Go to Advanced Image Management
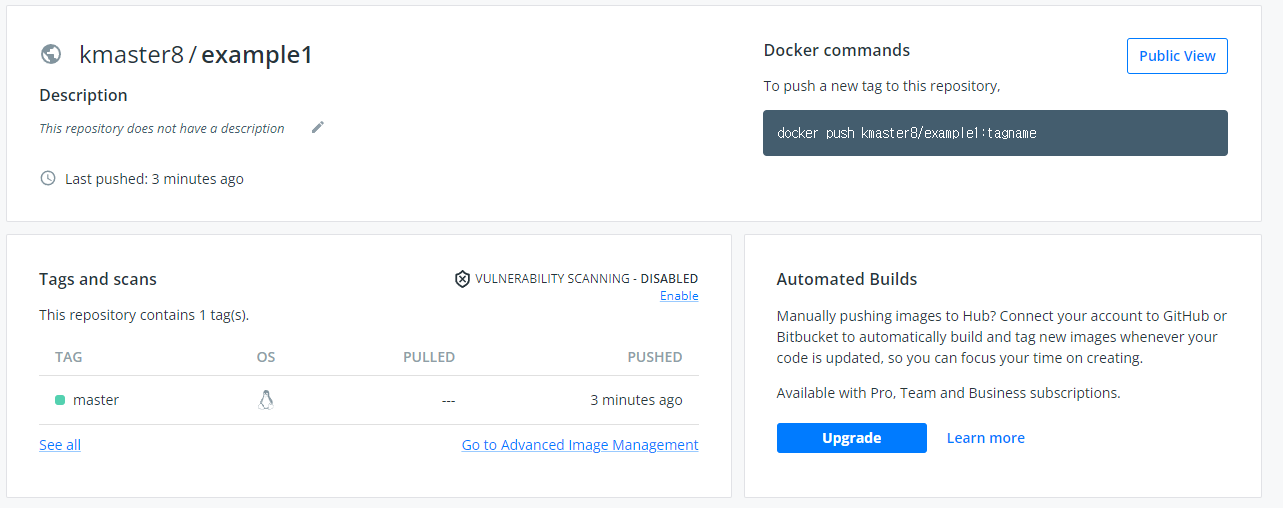The image size is (1283, 508). [x=580, y=445]
